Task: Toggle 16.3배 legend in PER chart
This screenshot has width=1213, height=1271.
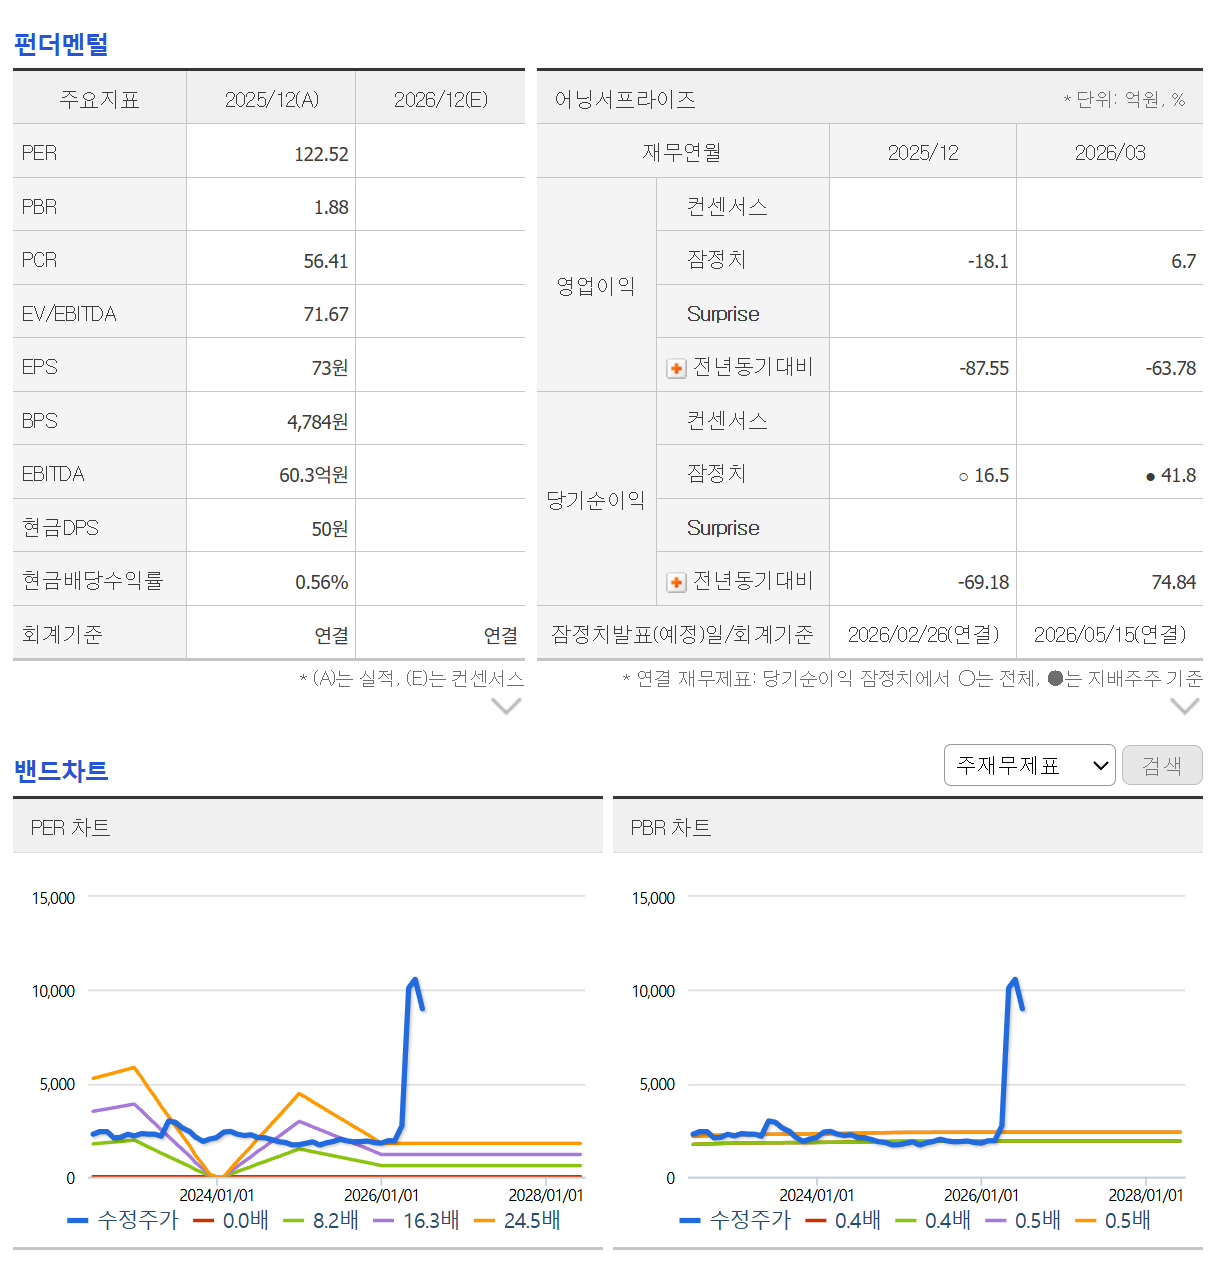Action: [x=417, y=1220]
